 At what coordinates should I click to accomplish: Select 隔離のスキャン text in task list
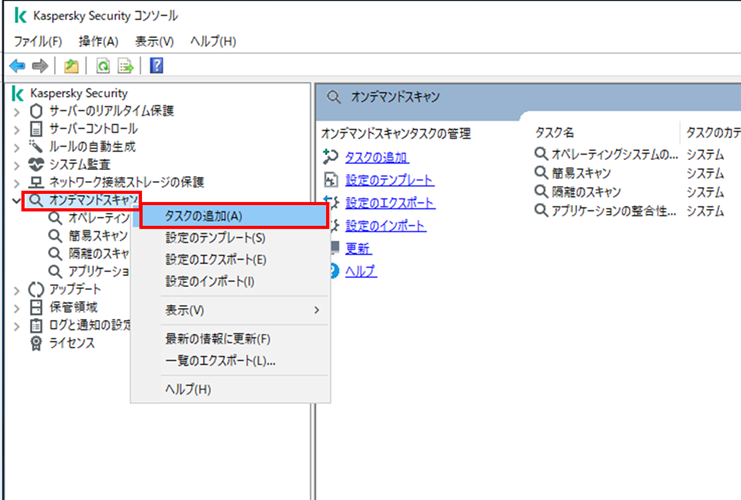point(586,192)
